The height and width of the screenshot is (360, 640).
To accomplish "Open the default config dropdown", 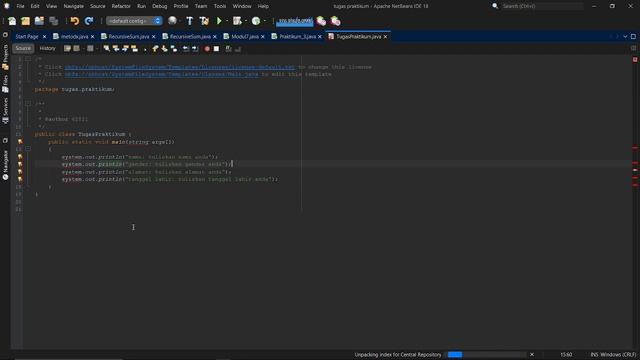I will pos(134,21).
